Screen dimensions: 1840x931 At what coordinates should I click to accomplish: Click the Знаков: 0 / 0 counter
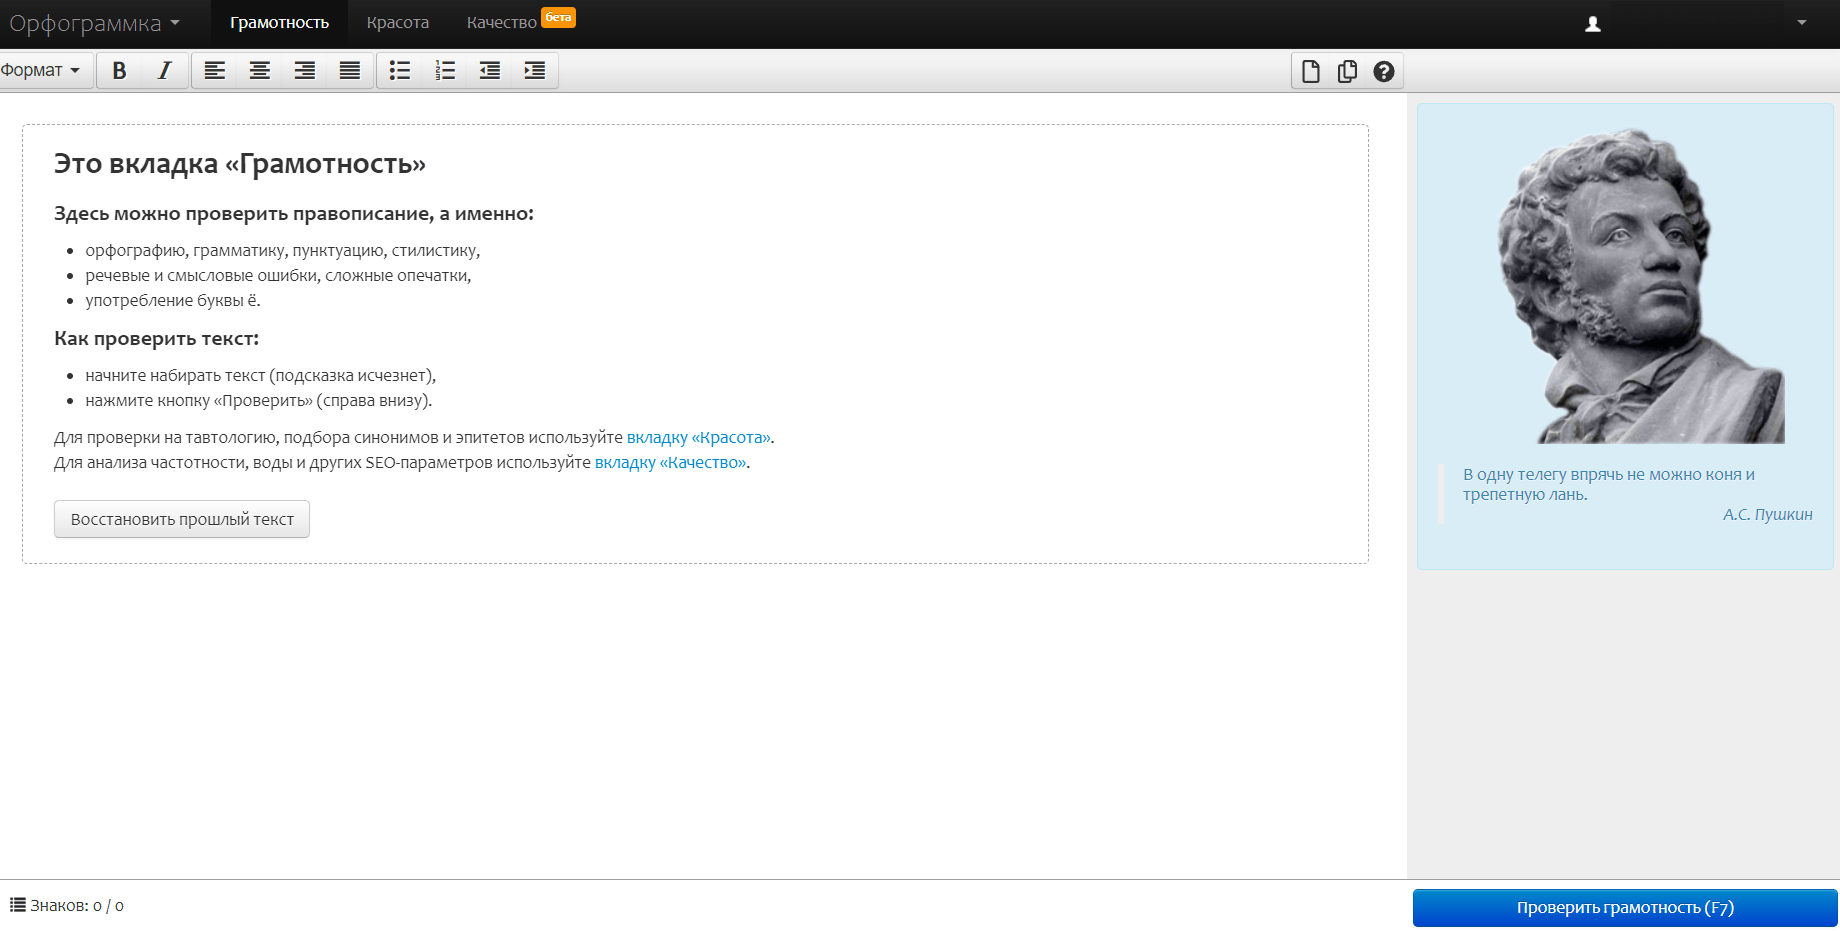point(77,906)
